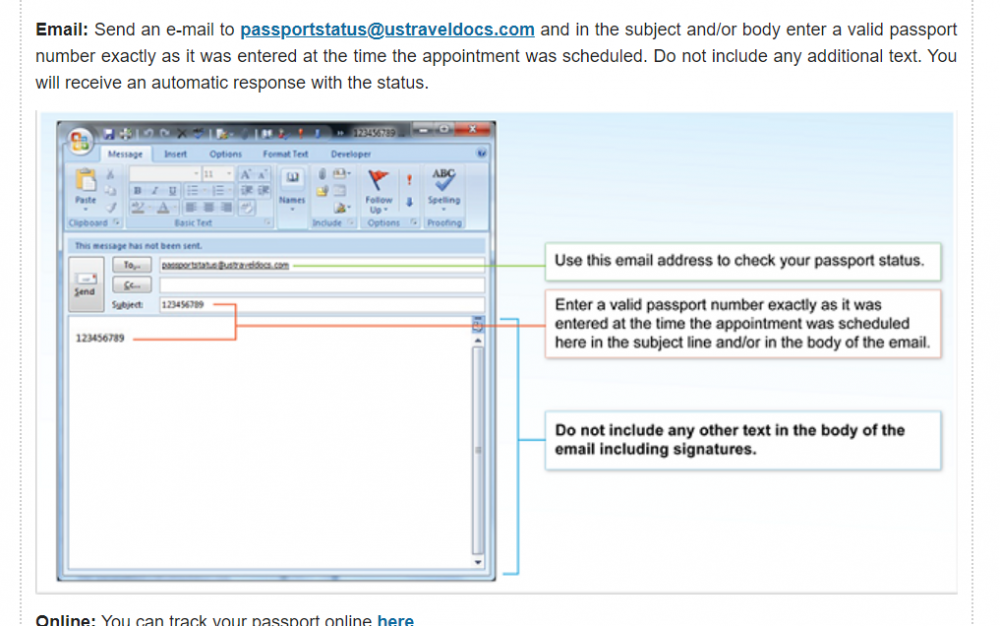The image size is (1000, 626).
Task: Toggle right paragraph alignment
Action: click(226, 207)
